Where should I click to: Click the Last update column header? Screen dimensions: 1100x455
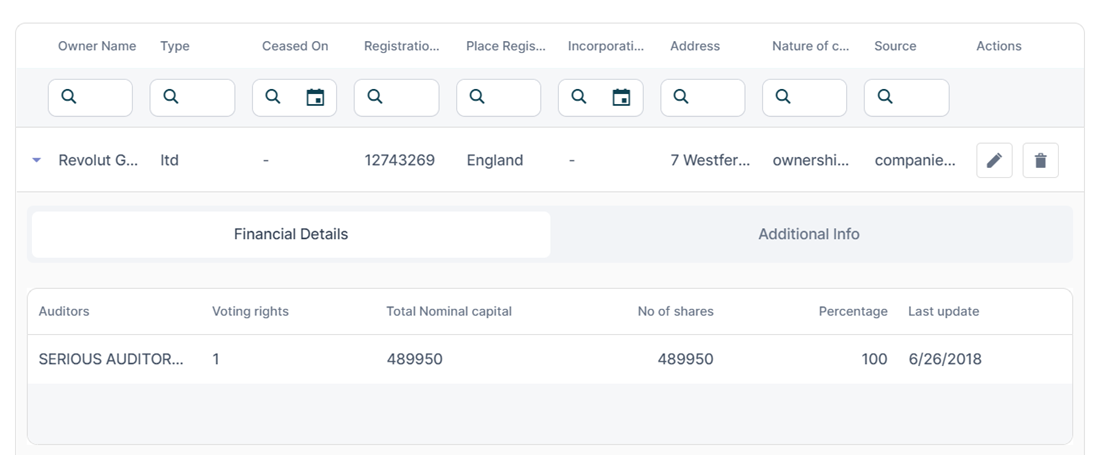click(943, 311)
